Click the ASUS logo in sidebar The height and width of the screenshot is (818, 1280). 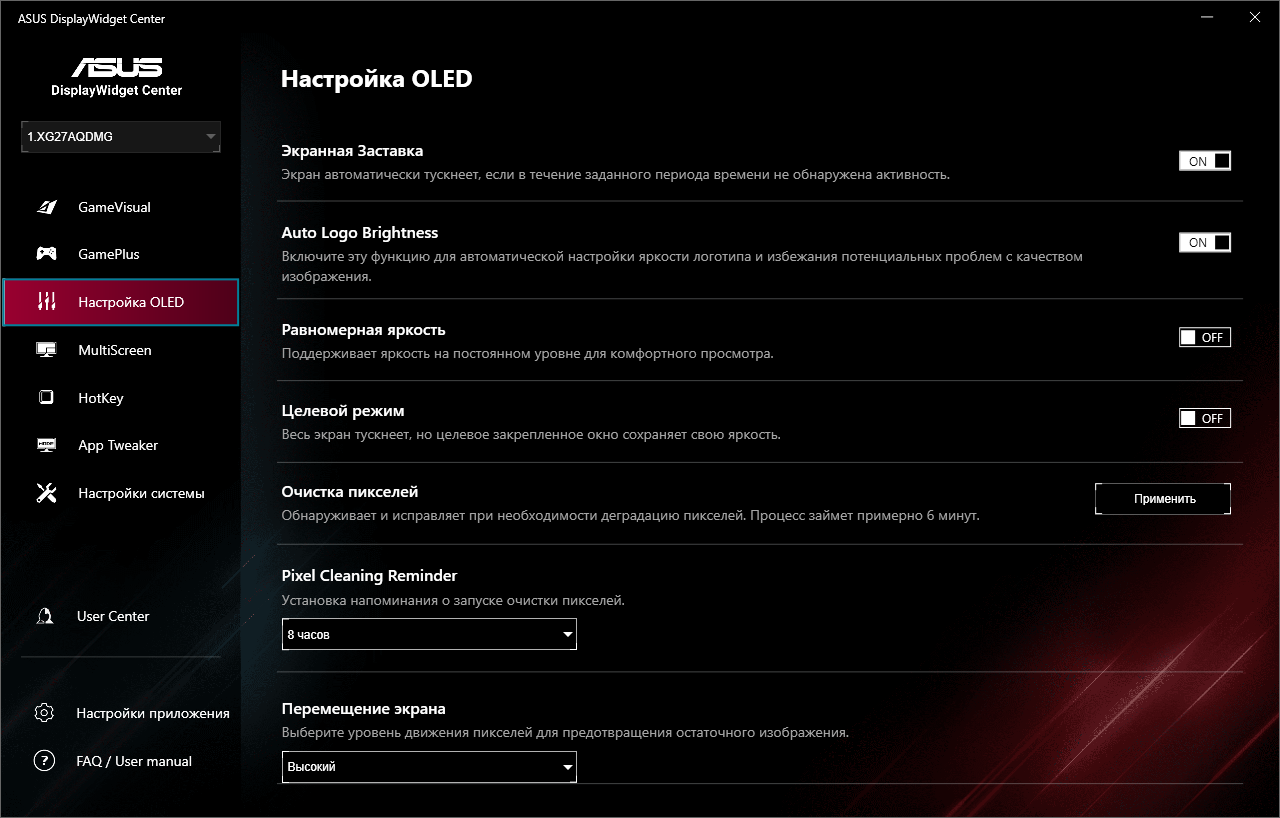tap(117, 67)
